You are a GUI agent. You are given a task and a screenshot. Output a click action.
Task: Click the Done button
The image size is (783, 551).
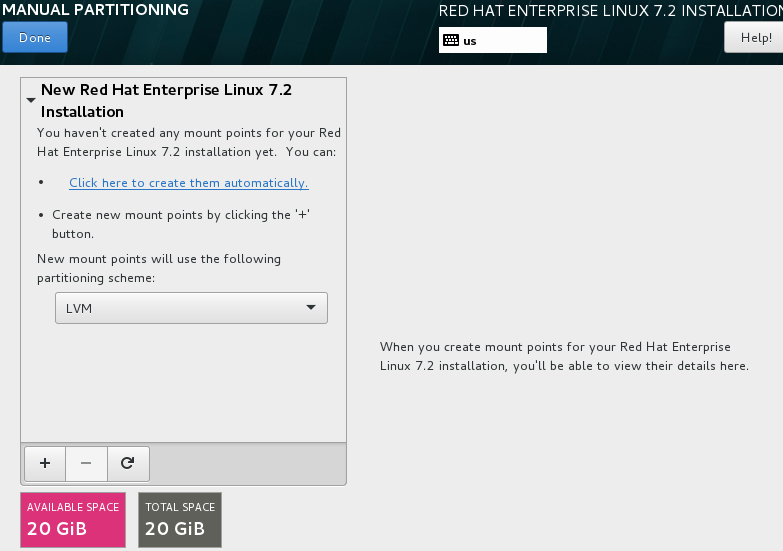(35, 37)
